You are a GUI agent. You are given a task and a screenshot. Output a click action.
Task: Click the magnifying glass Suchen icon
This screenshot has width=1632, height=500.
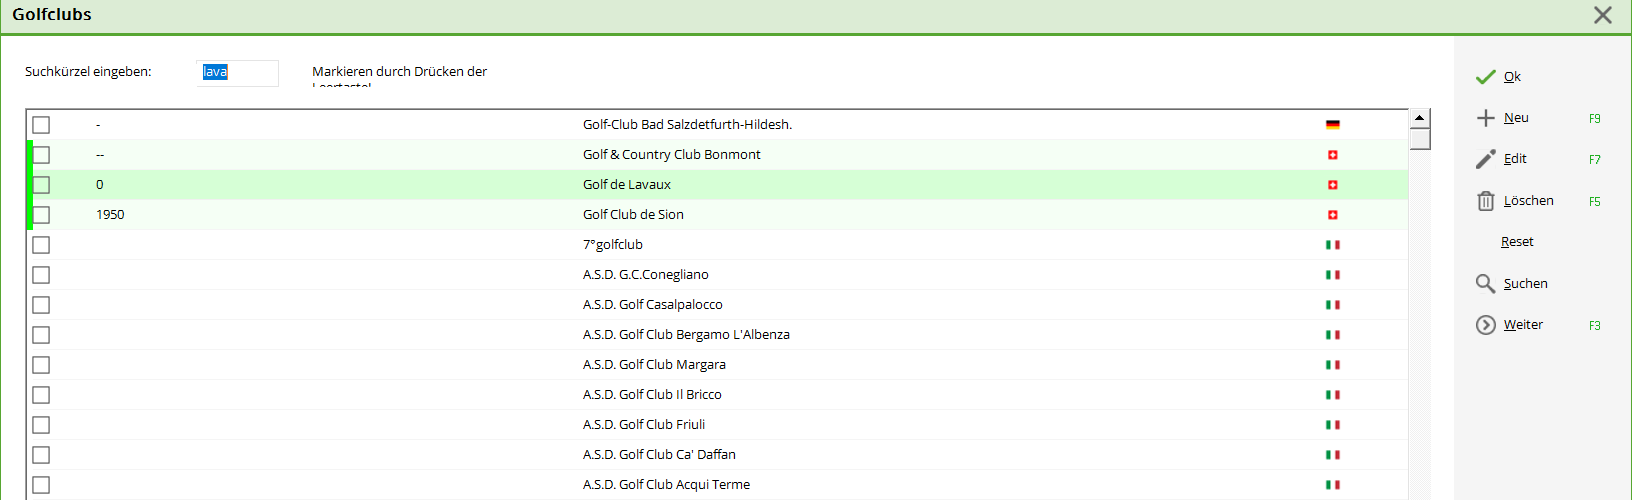[1486, 284]
